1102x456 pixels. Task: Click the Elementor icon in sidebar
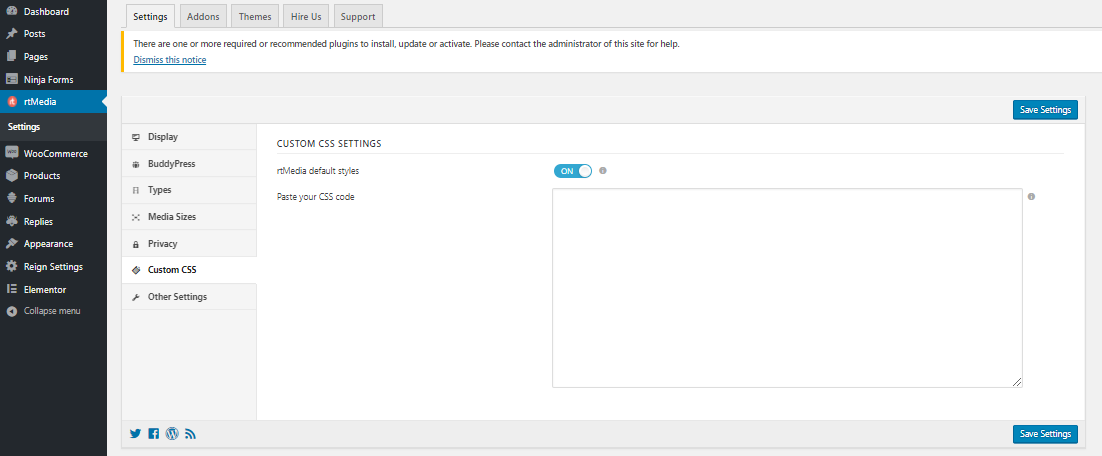tap(12, 289)
